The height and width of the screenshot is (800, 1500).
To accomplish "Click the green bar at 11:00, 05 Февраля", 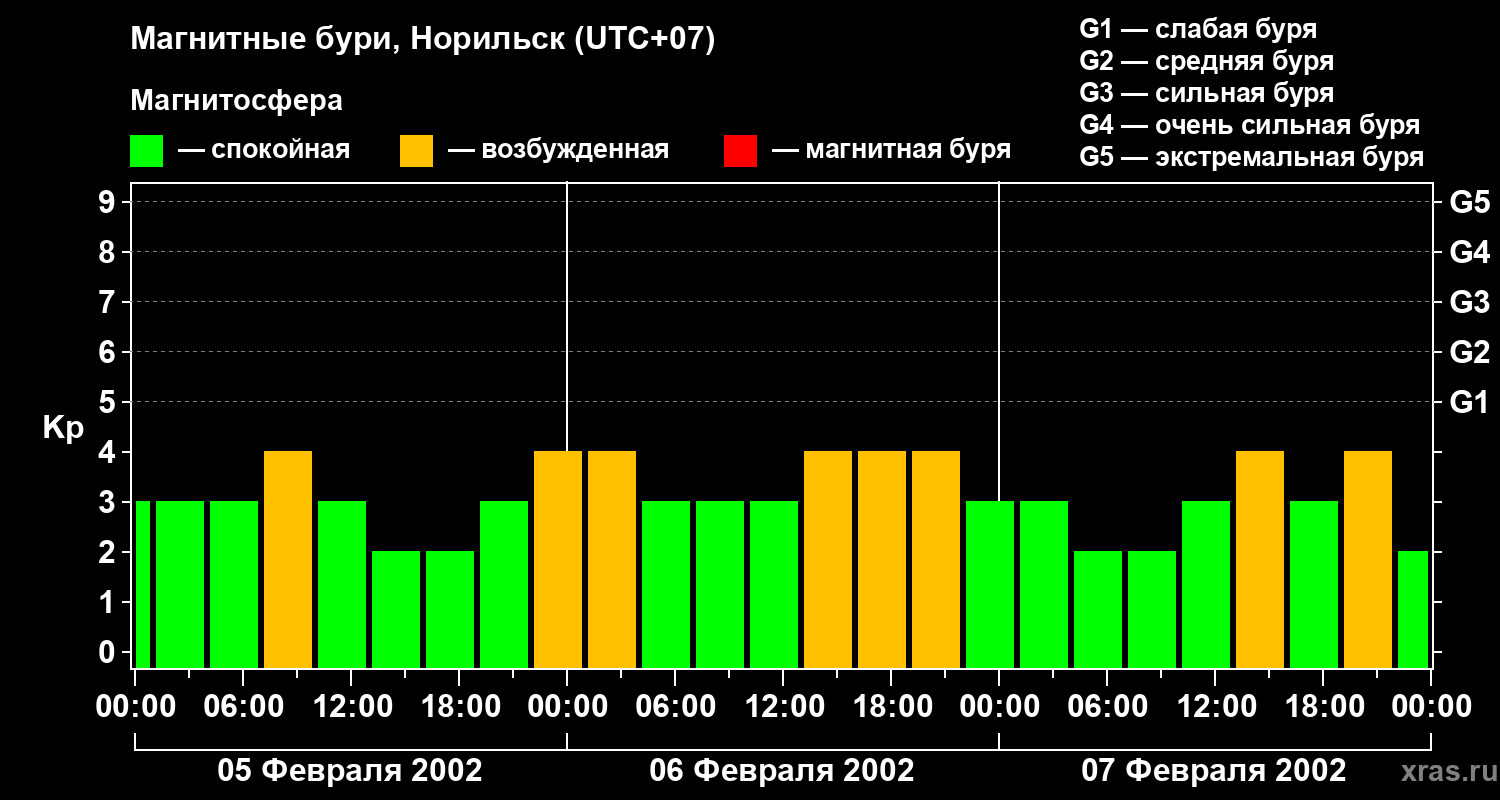I will point(342,584).
